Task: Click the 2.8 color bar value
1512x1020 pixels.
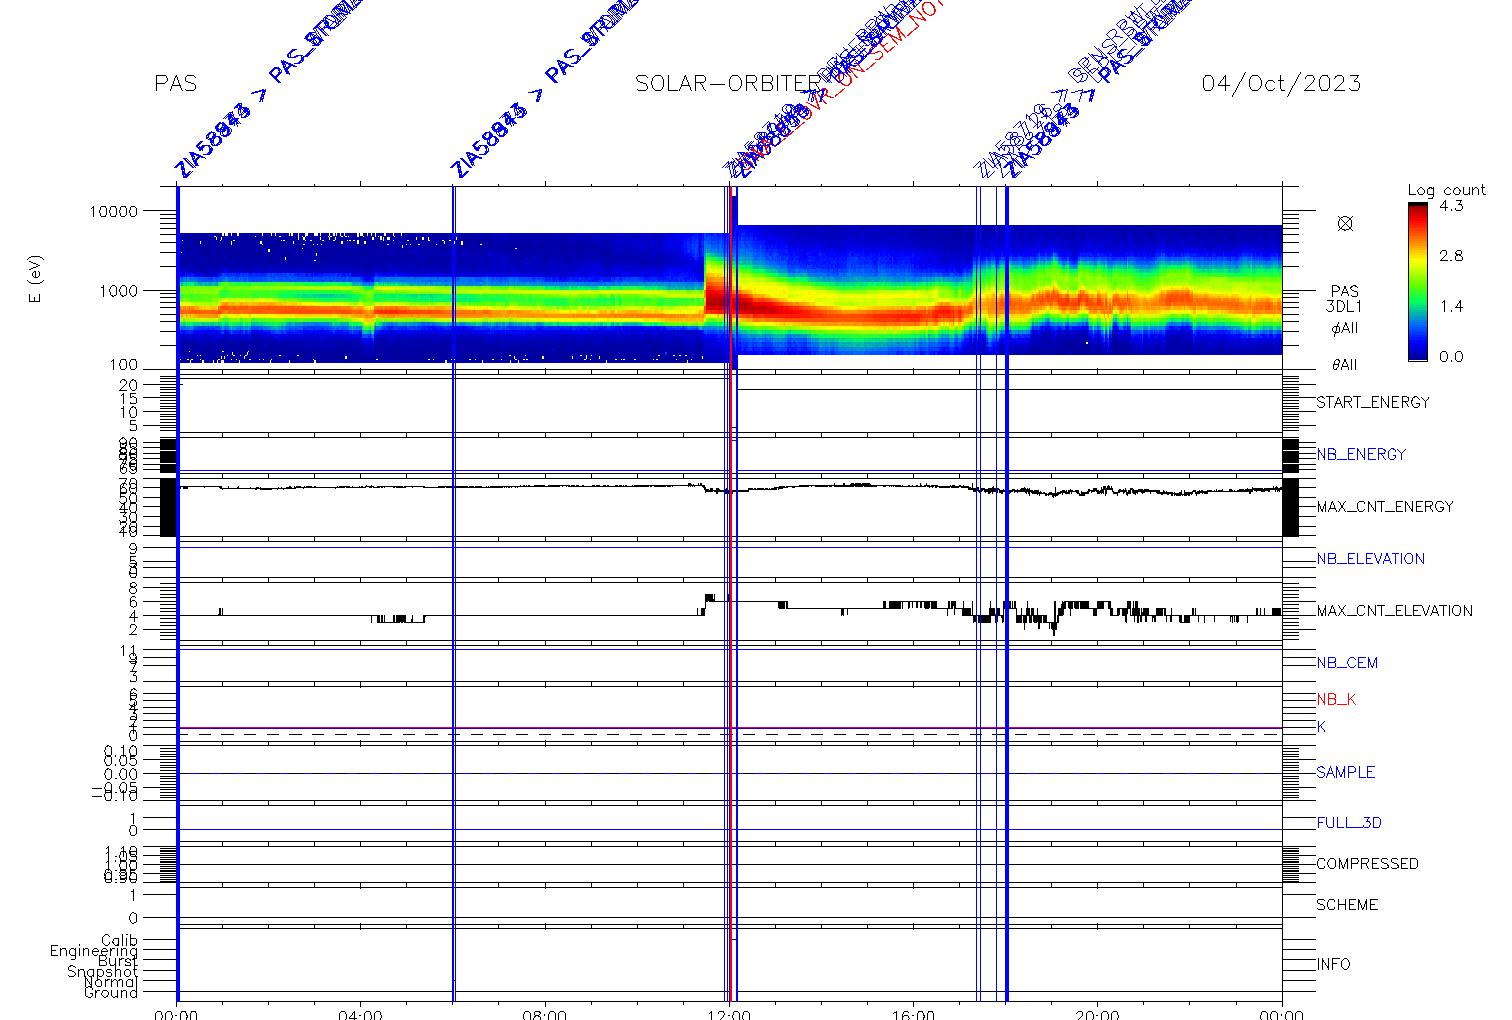Action: tap(1451, 256)
